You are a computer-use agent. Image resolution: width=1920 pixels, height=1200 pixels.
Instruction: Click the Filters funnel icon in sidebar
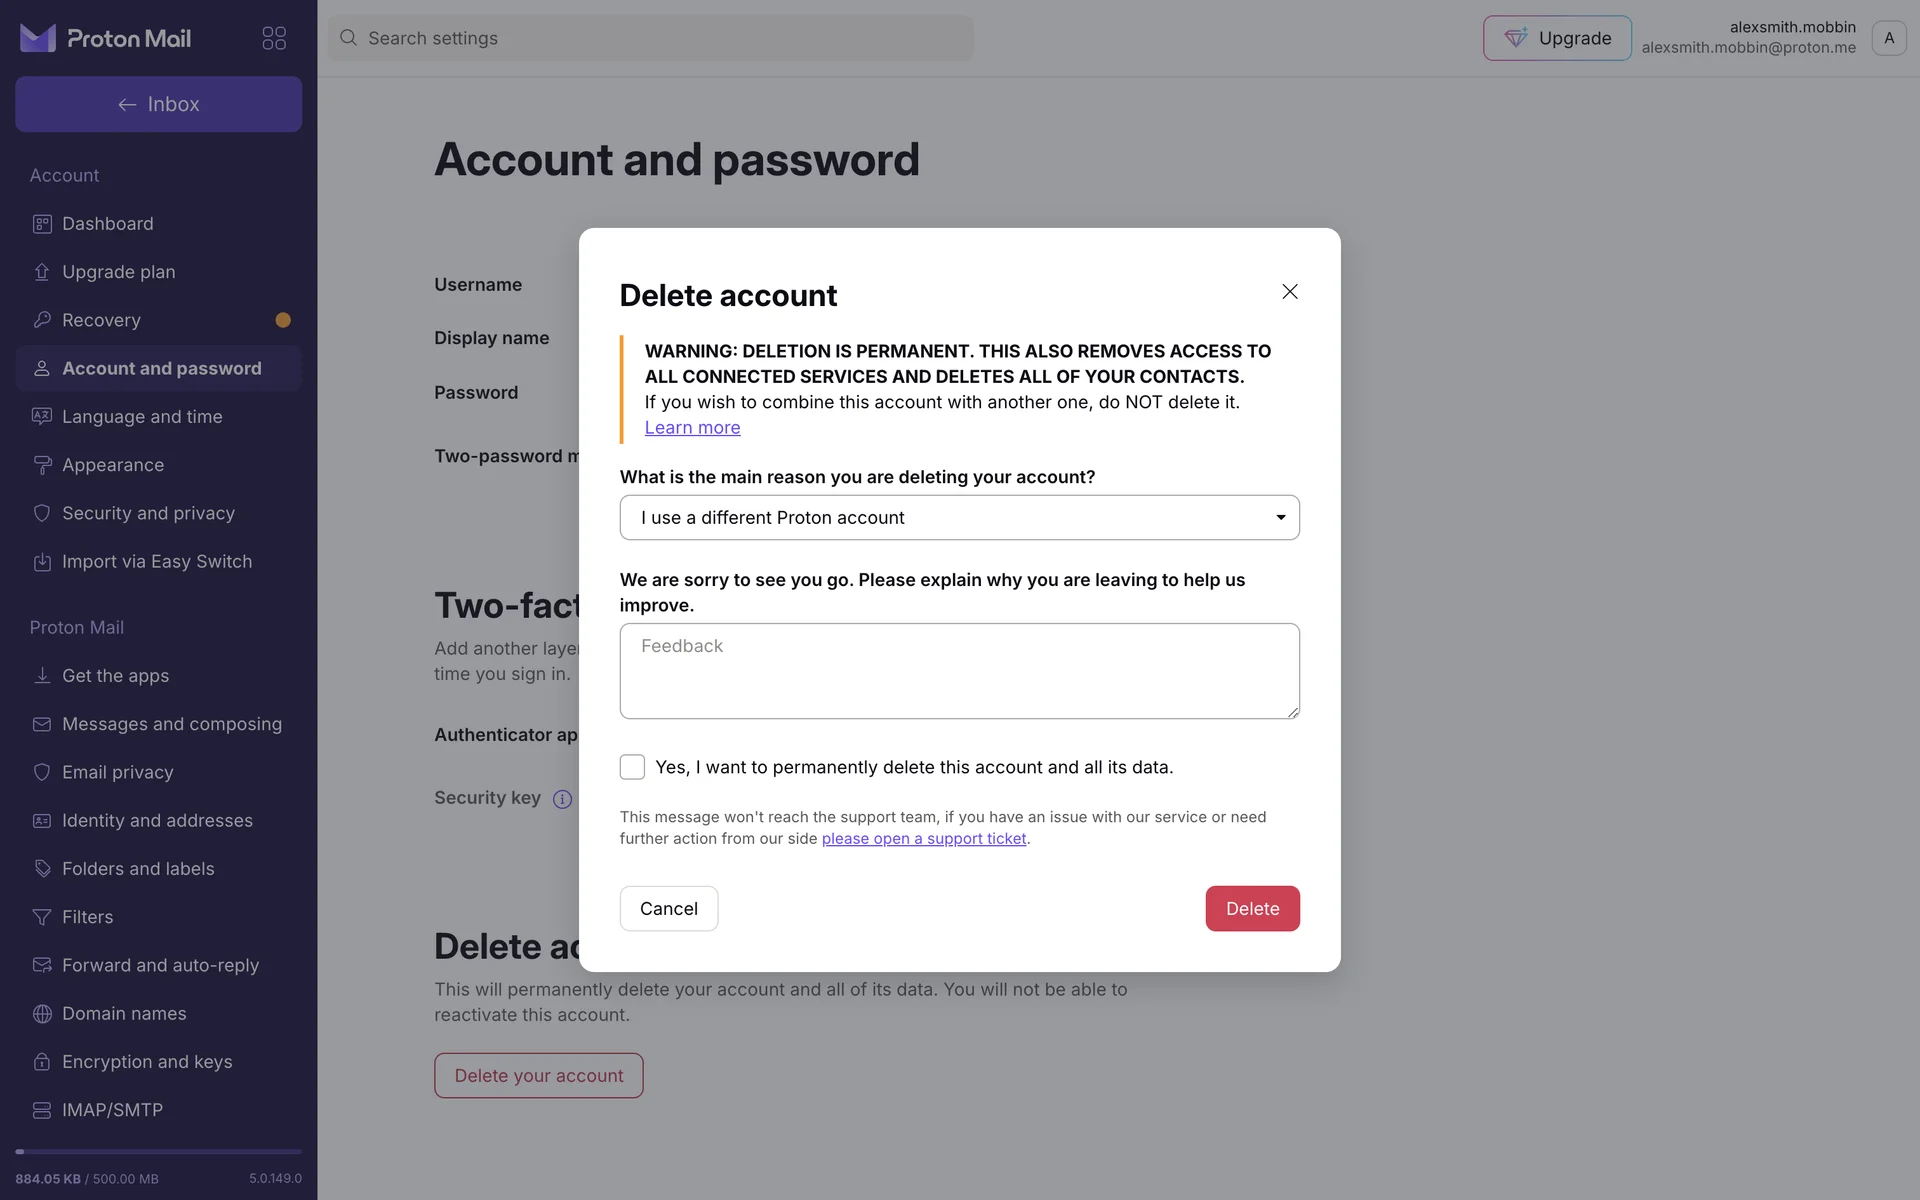(42, 917)
